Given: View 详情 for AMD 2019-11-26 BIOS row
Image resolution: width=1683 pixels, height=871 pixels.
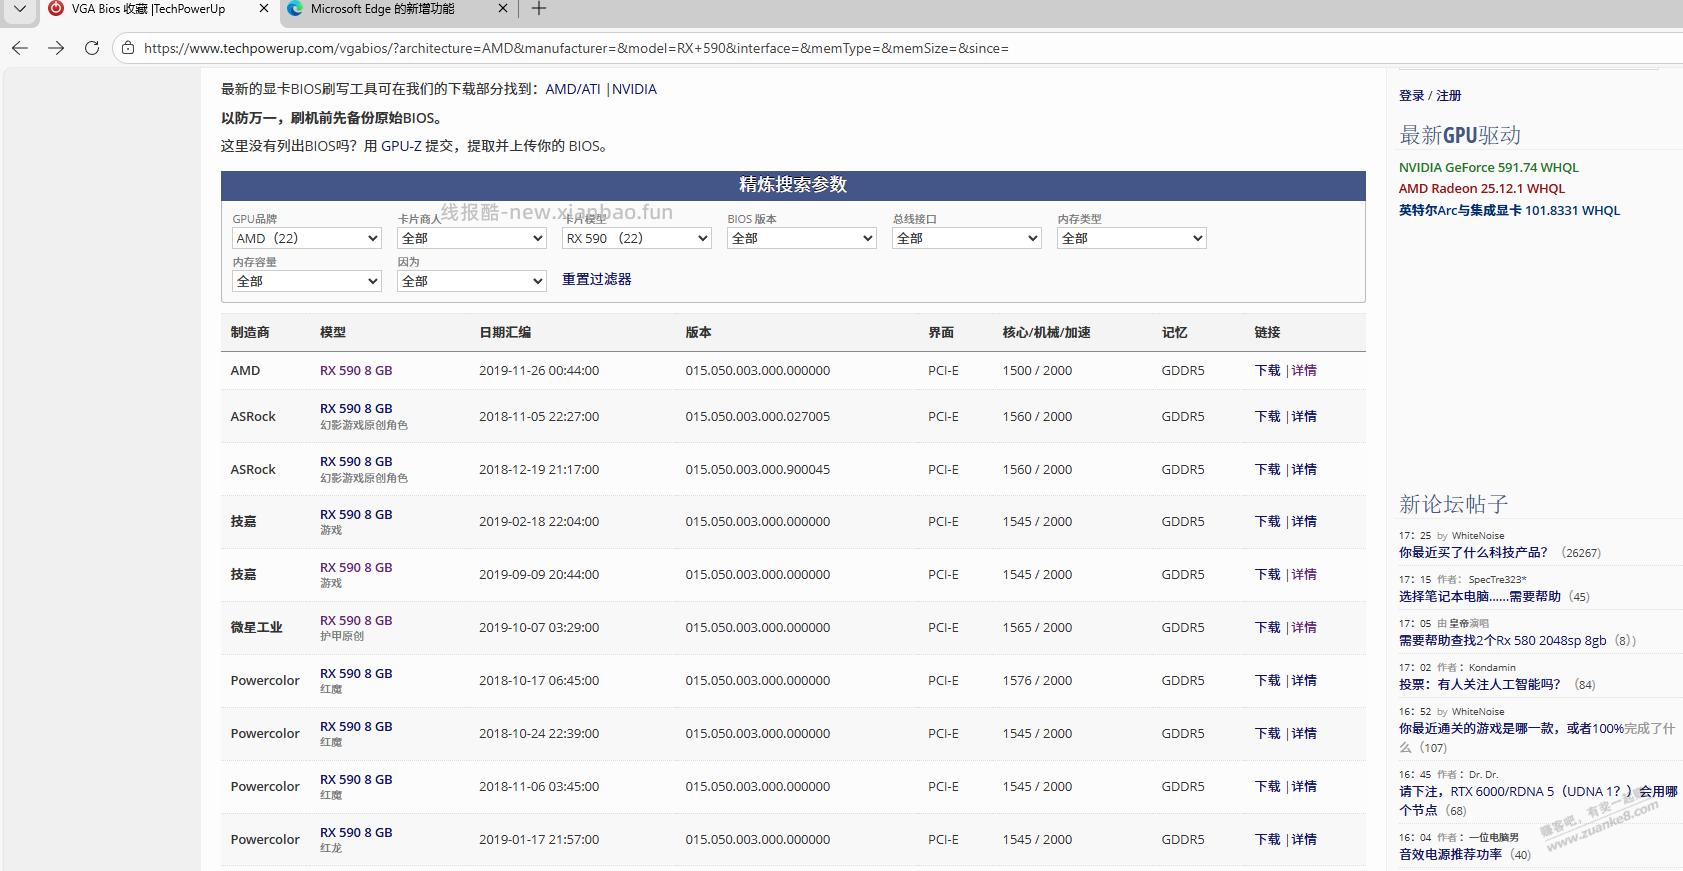Looking at the screenshot, I should point(1304,370).
